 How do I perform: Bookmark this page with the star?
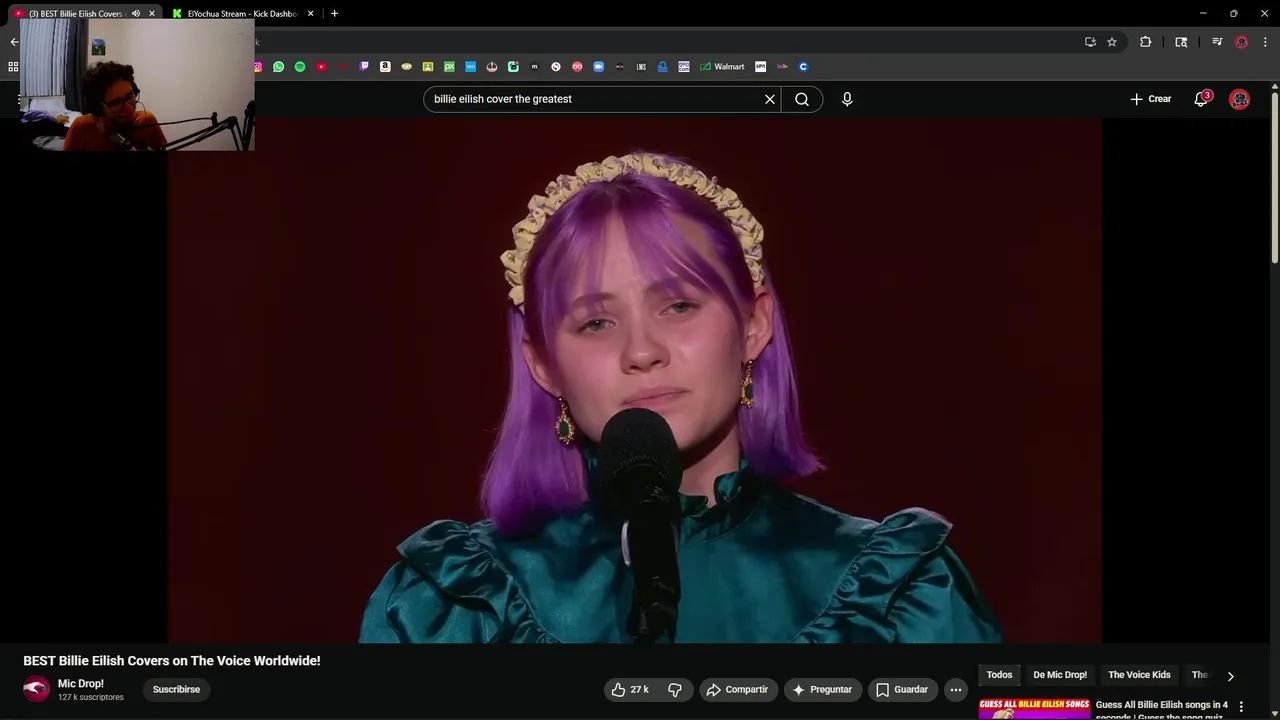pyautogui.click(x=1112, y=42)
